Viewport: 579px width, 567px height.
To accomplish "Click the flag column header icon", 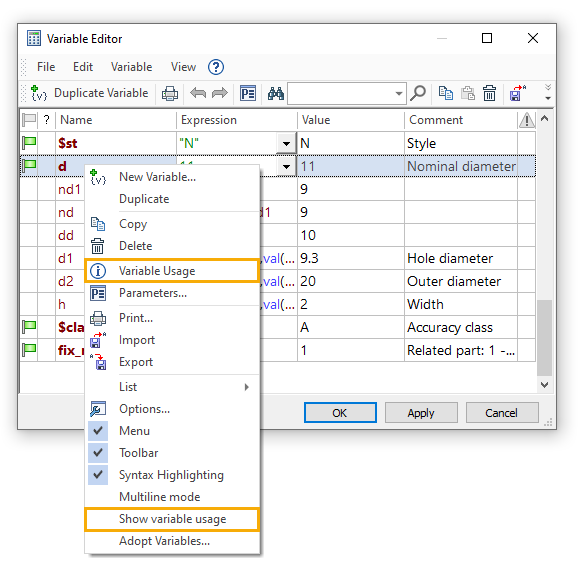I will pos(29,120).
